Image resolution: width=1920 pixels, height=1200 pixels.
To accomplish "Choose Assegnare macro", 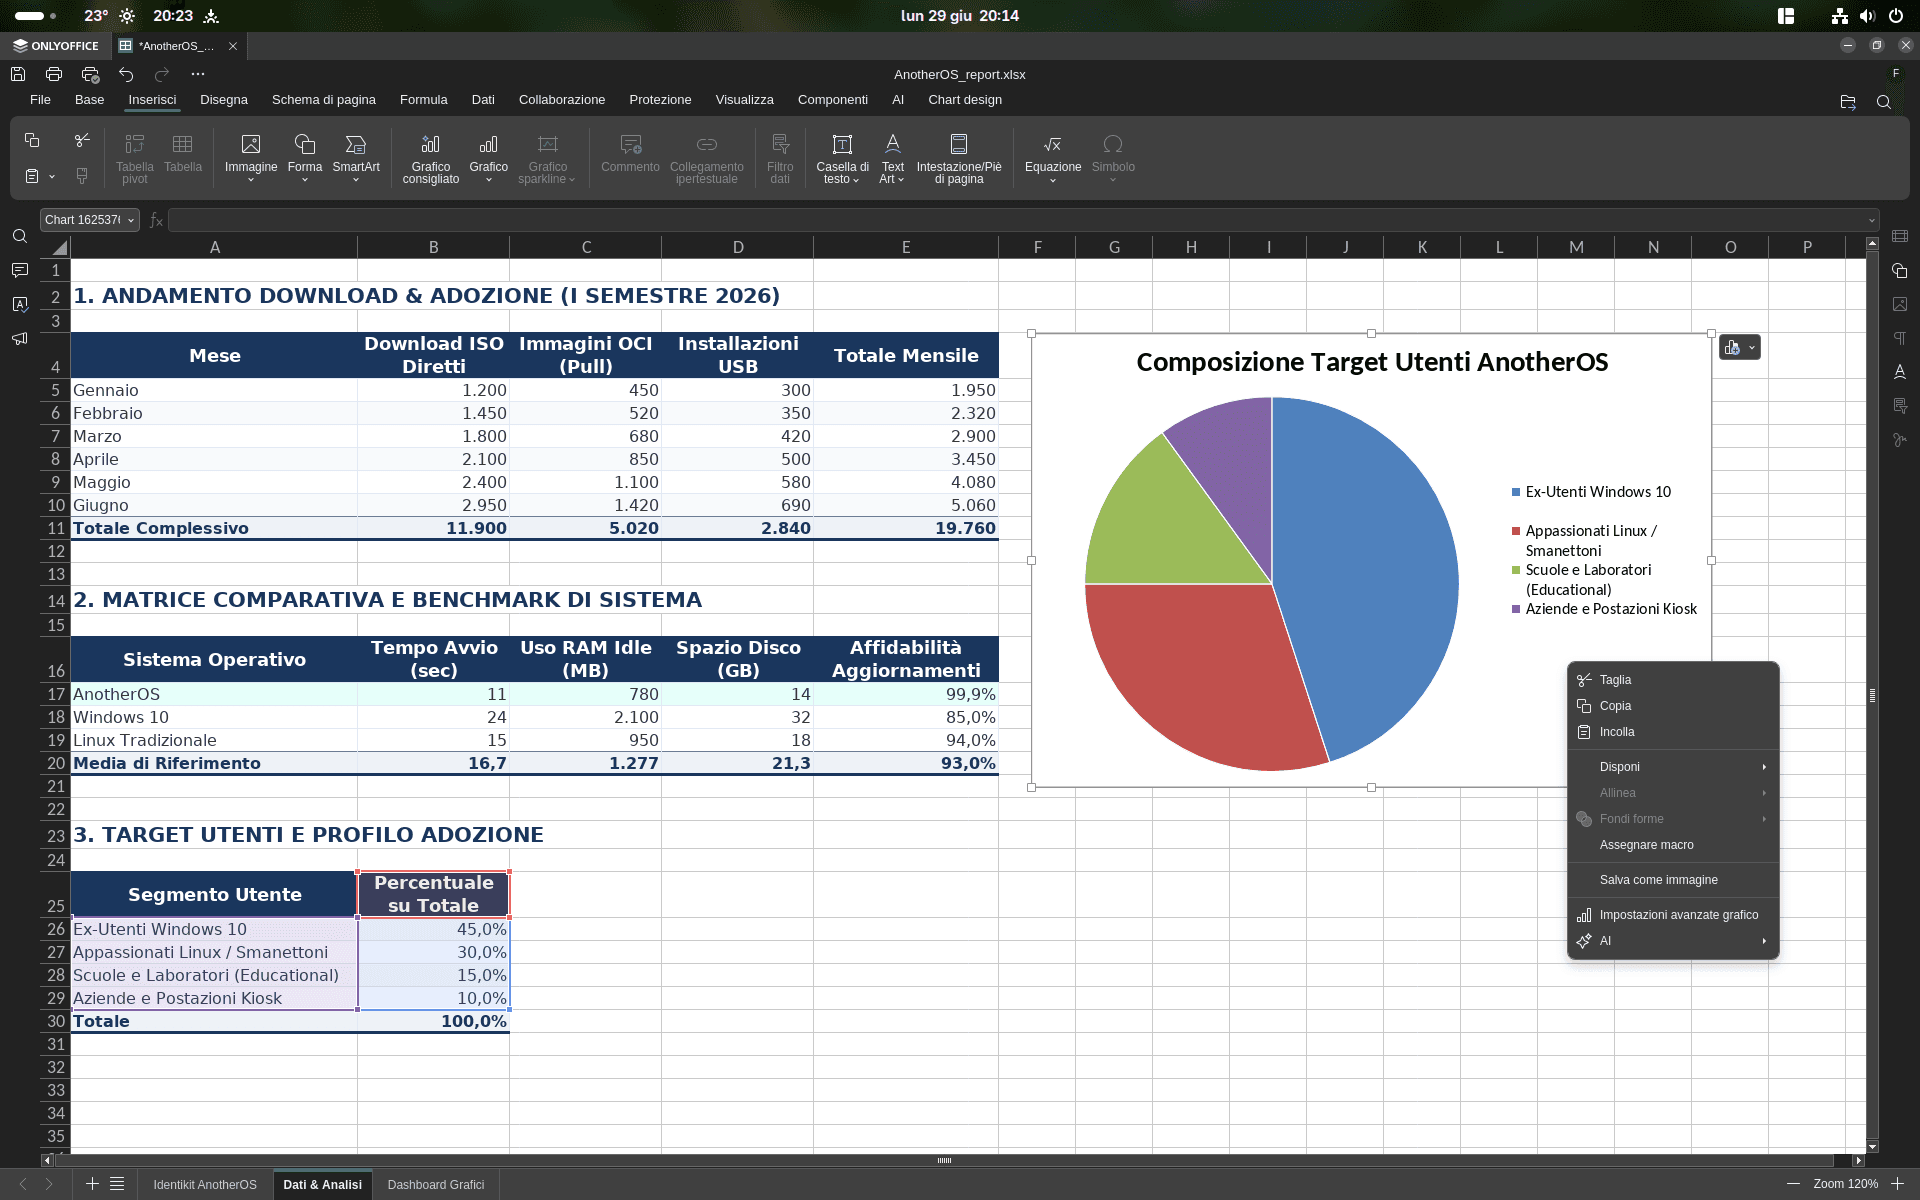I will pos(1673,845).
